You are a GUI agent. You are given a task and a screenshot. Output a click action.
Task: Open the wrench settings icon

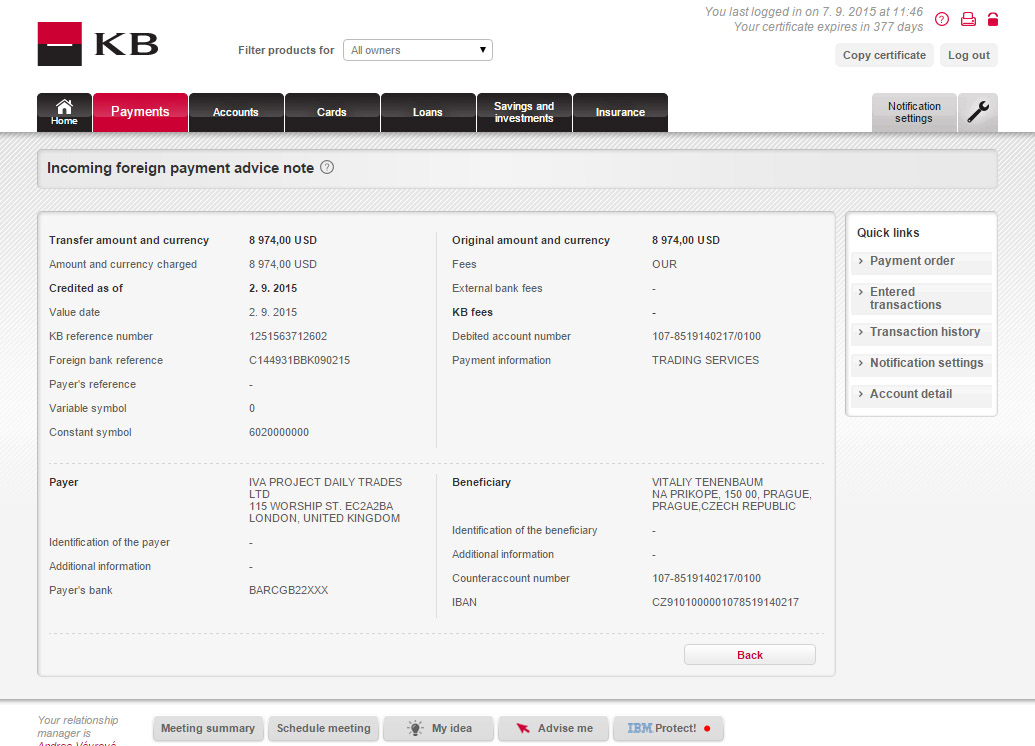(977, 112)
